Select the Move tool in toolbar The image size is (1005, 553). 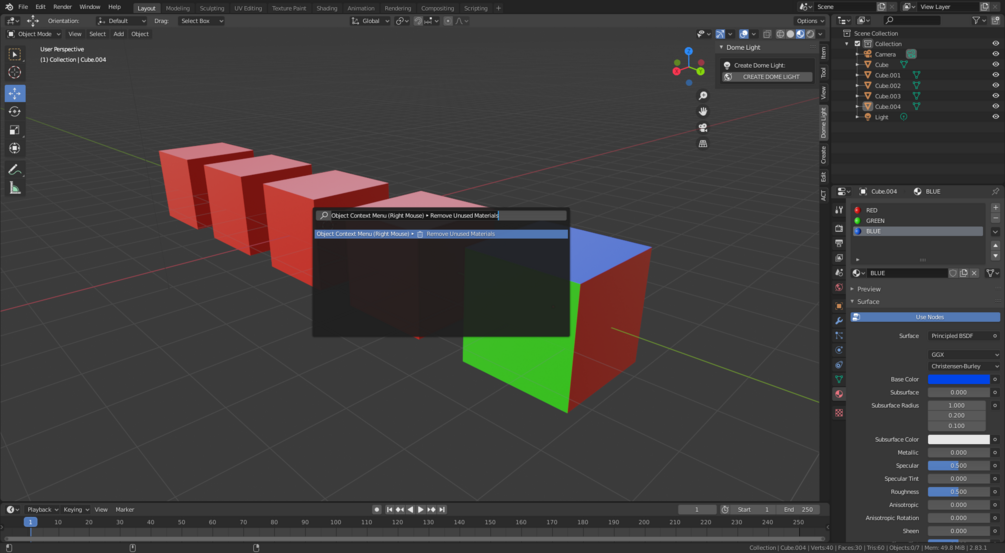click(x=15, y=94)
